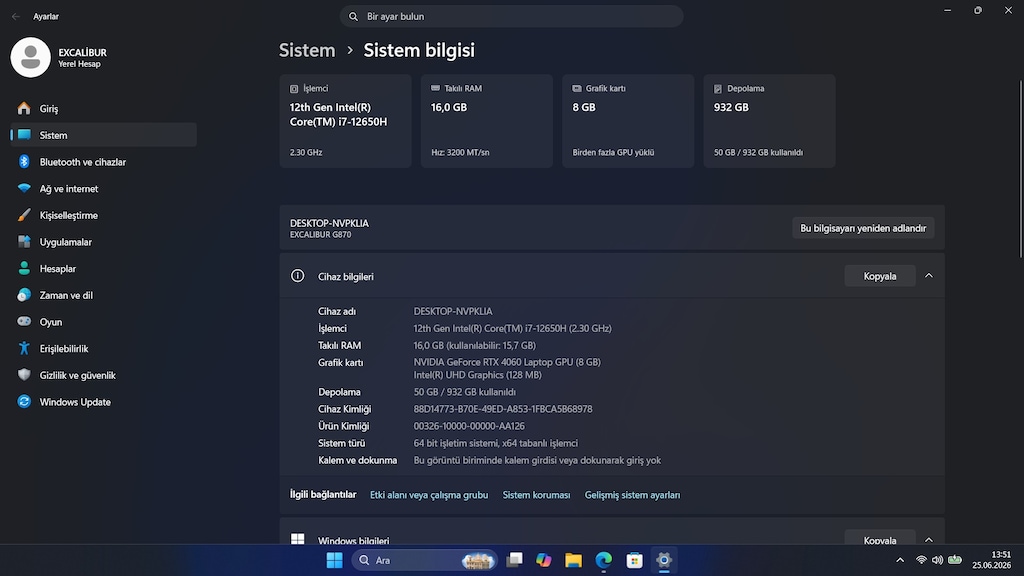
Task: Open Gizlilik ve güvenlik settings page
Action: point(104,375)
